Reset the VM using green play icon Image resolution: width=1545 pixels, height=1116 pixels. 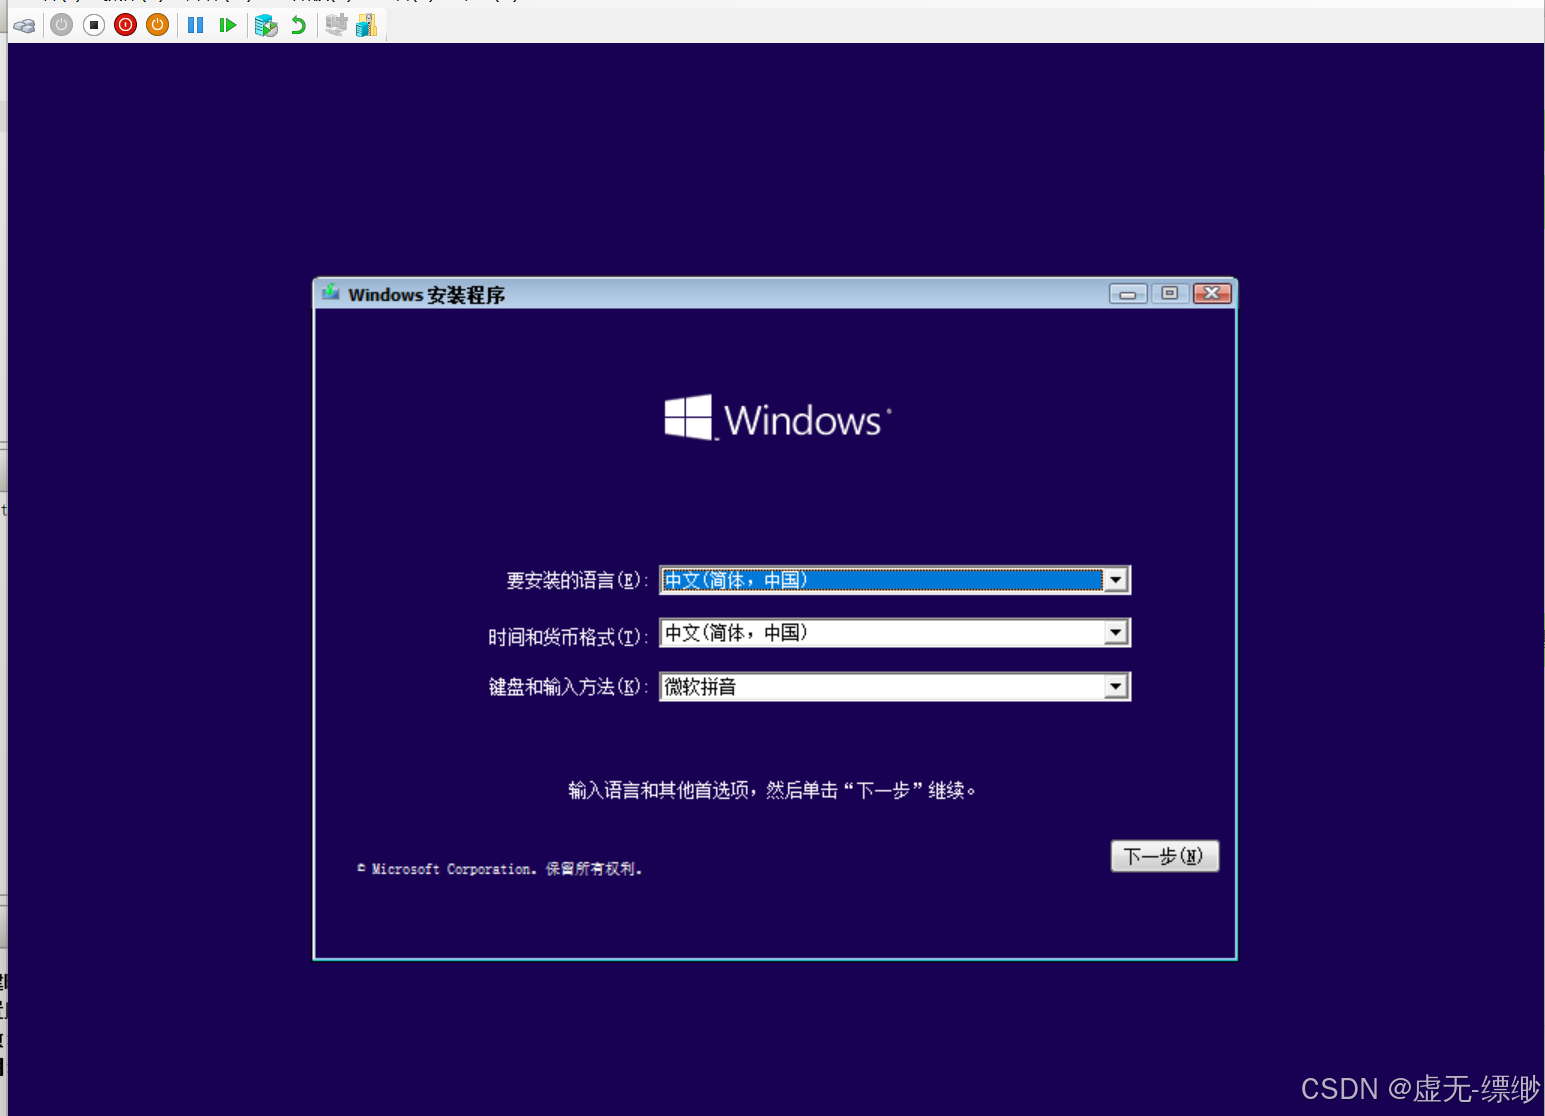coord(228,25)
